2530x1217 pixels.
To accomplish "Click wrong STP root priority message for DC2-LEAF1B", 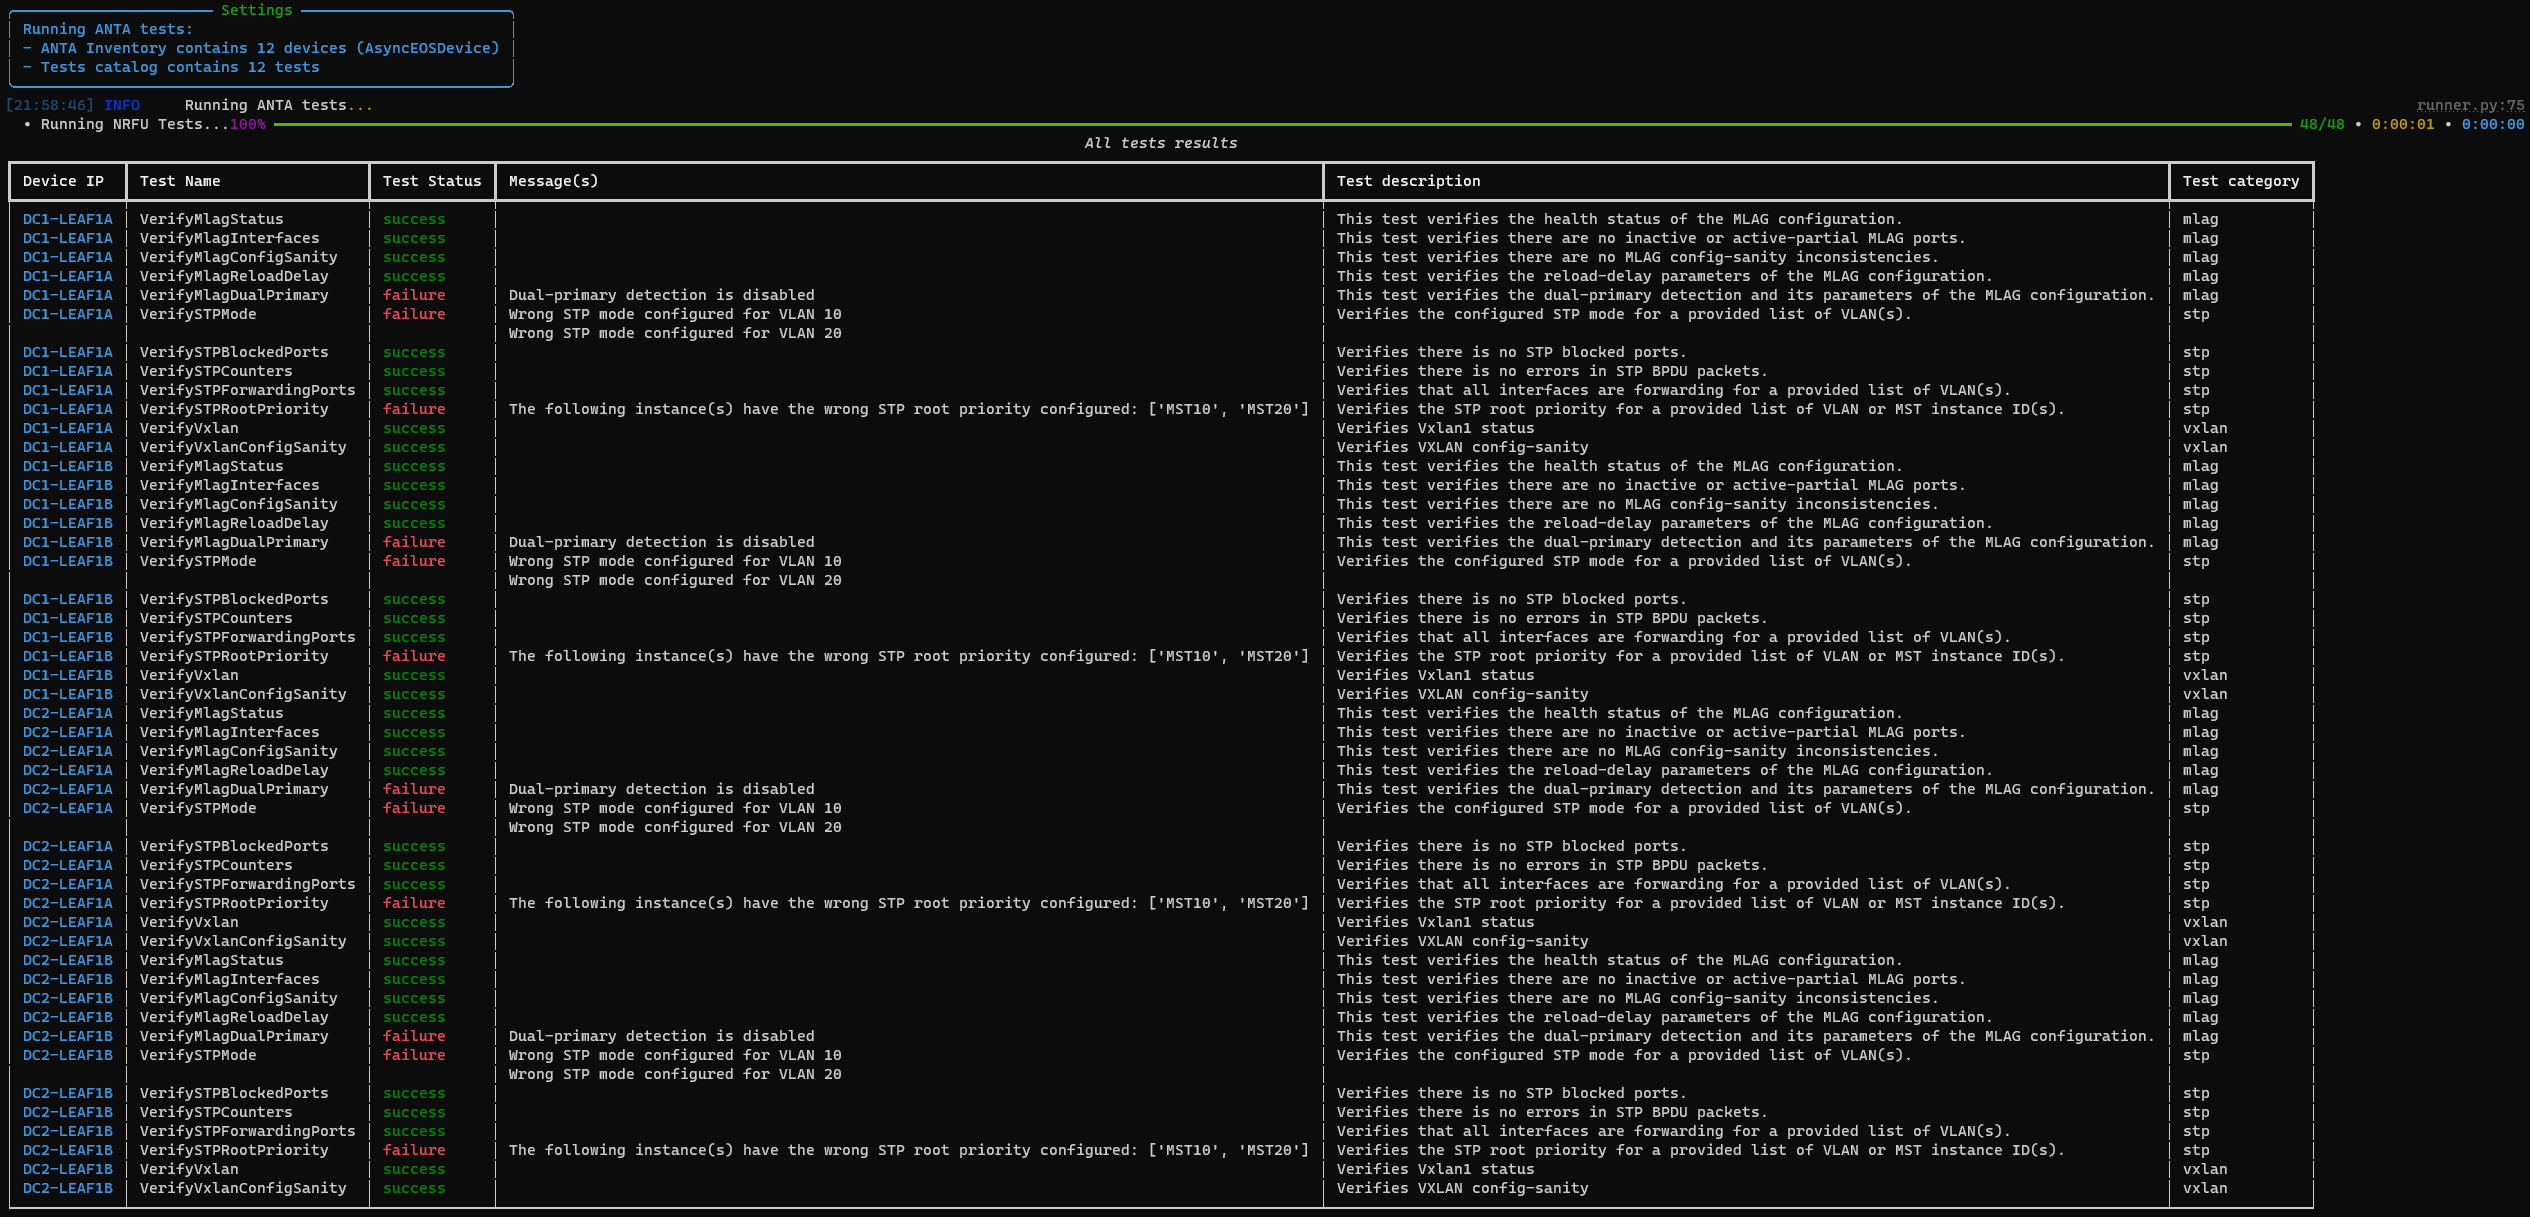I will pos(909,1150).
